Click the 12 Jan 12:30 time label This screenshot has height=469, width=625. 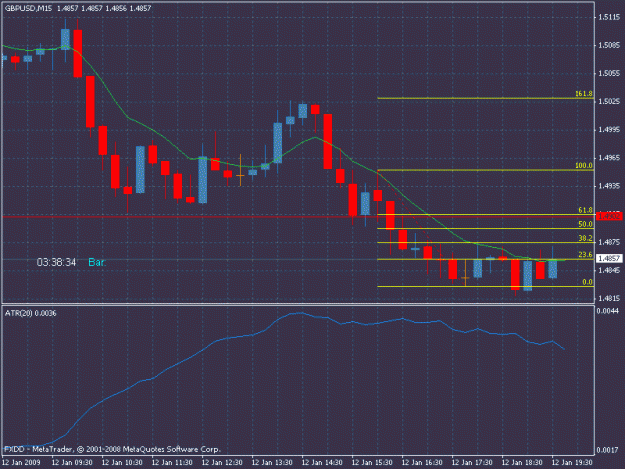(222, 463)
